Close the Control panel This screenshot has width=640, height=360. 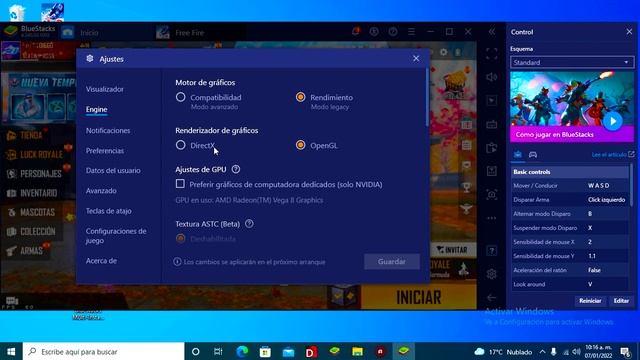point(629,31)
